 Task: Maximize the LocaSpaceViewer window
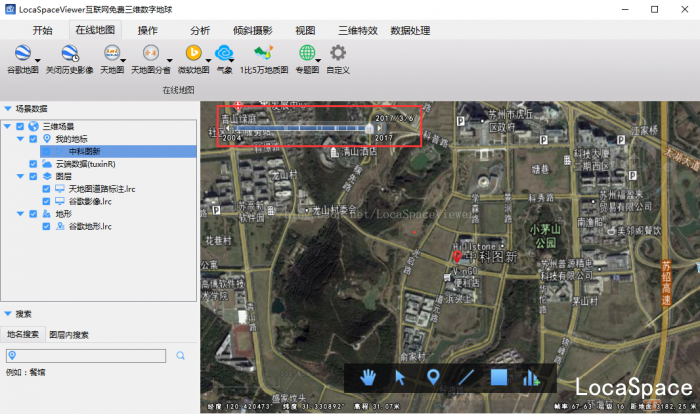pyautogui.click(x=654, y=9)
